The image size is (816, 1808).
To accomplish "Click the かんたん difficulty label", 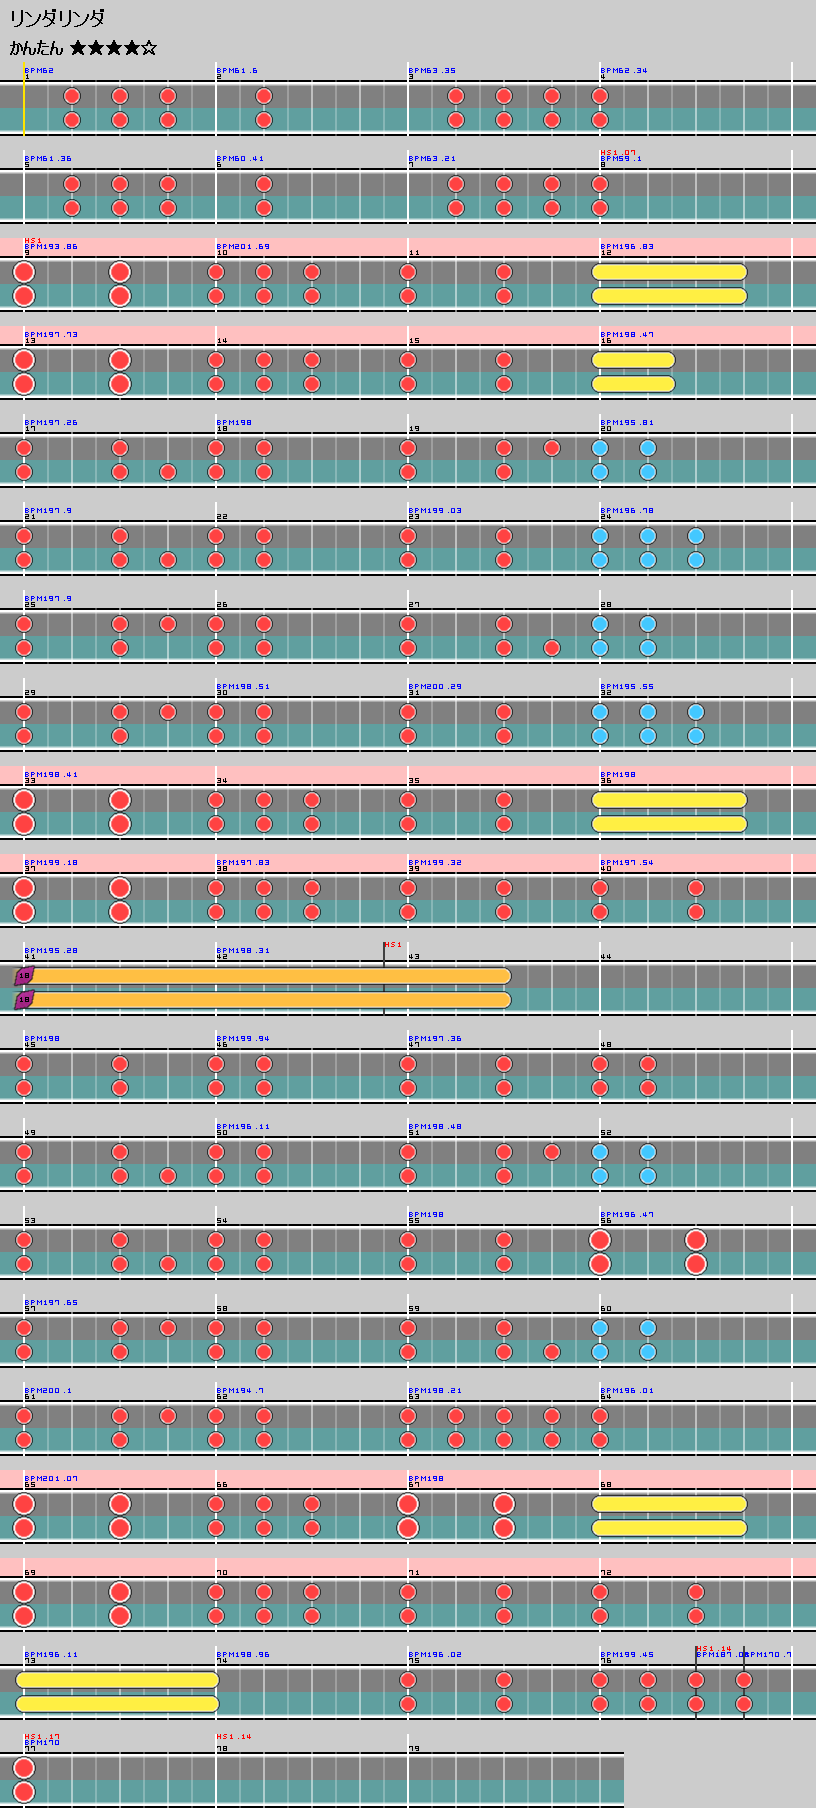I will click(x=36, y=48).
